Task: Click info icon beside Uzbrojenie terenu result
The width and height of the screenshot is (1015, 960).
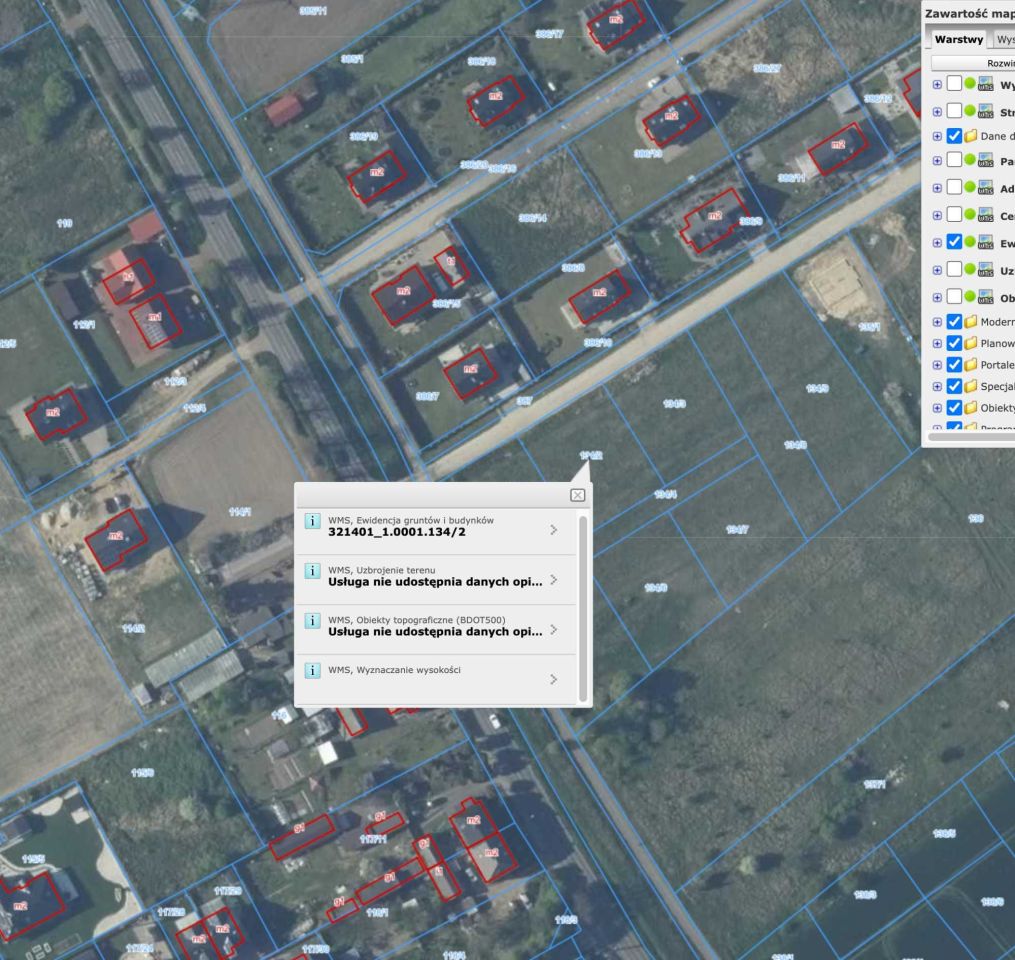Action: 312,571
